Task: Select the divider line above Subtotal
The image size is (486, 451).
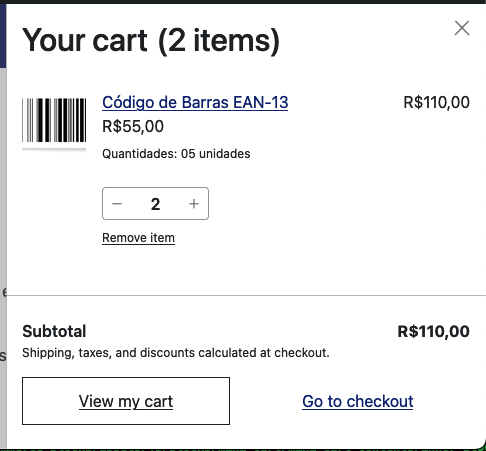Action: pyautogui.click(x=246, y=295)
